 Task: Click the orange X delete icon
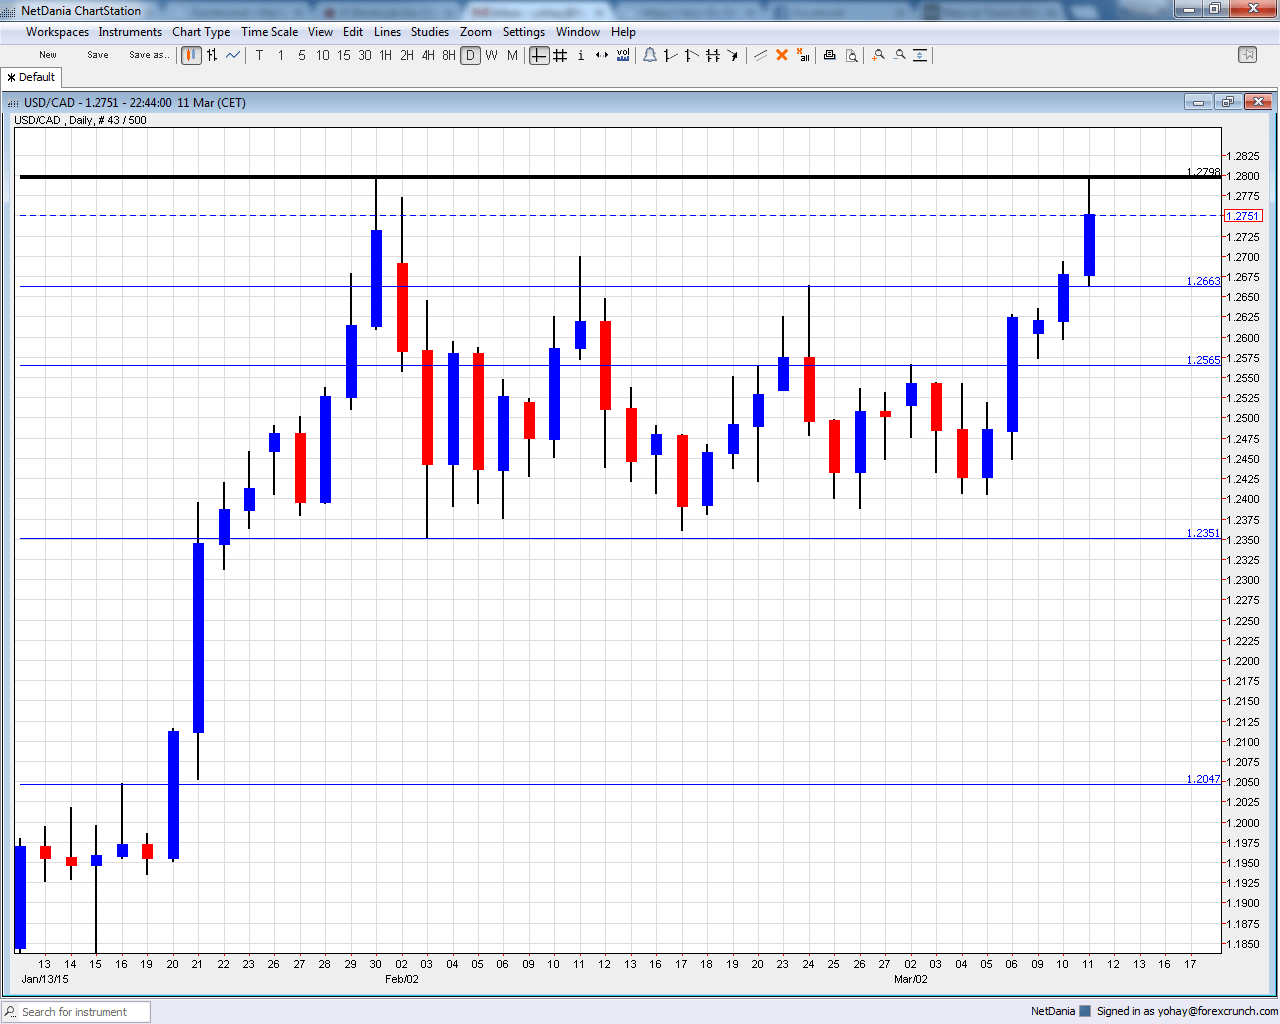(x=782, y=55)
